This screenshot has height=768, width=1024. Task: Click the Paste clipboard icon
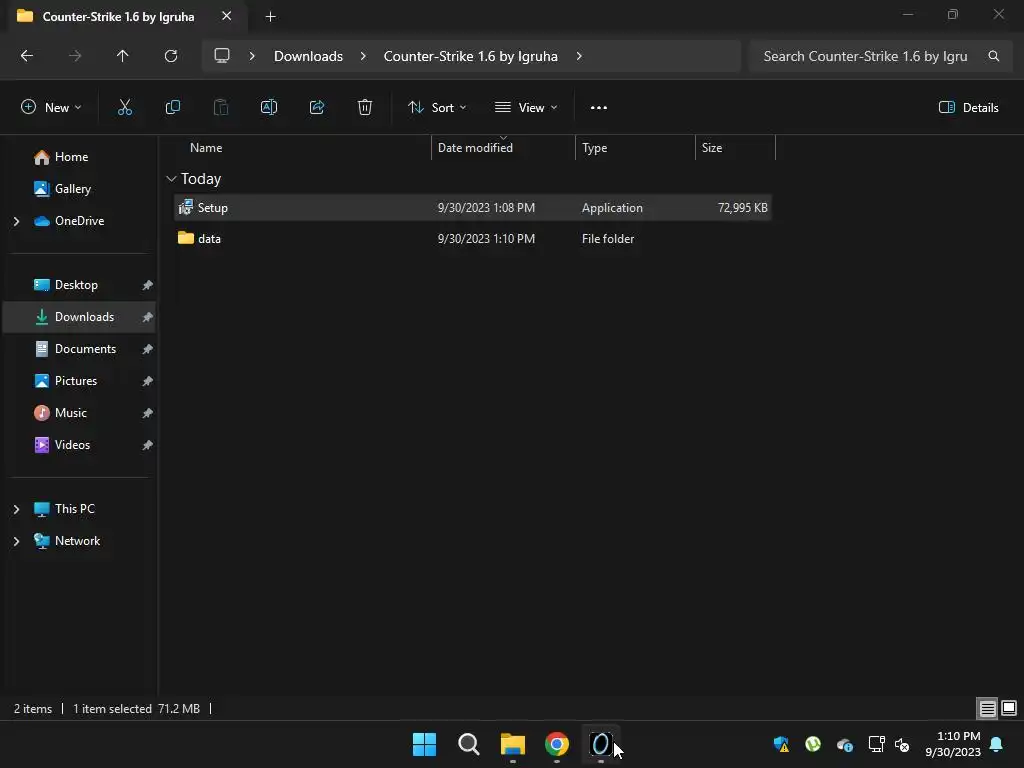point(221,108)
